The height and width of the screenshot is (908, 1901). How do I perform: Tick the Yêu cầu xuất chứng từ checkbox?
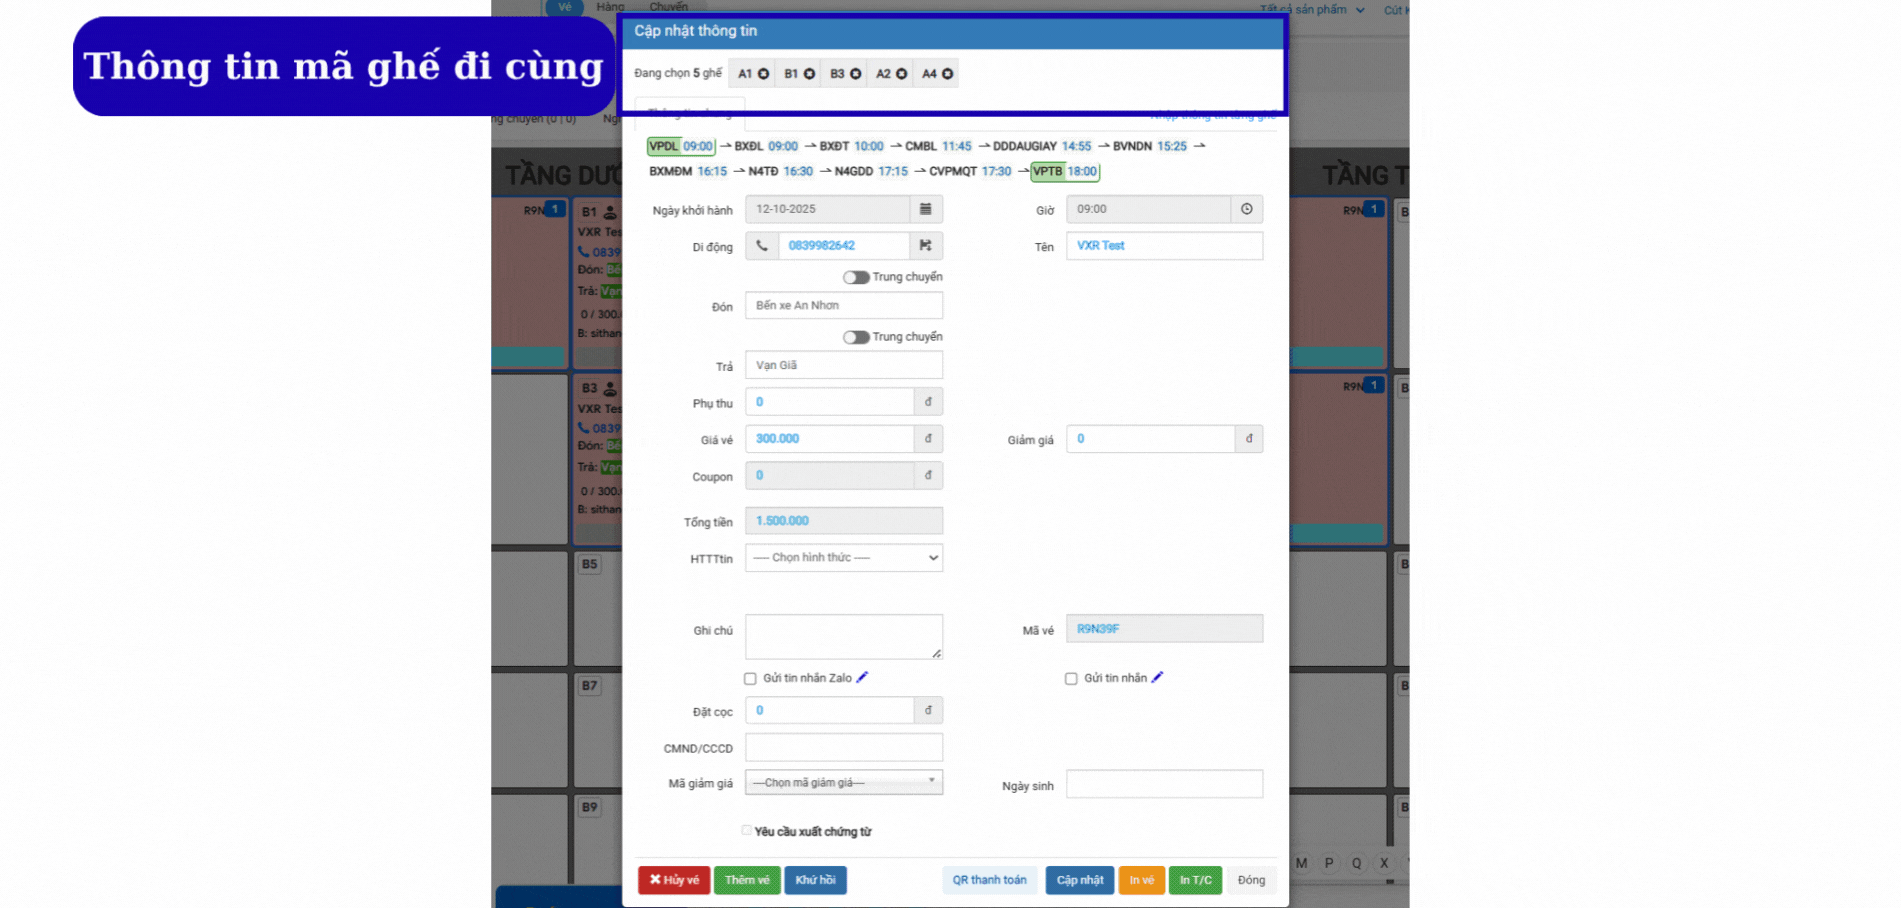(x=747, y=831)
